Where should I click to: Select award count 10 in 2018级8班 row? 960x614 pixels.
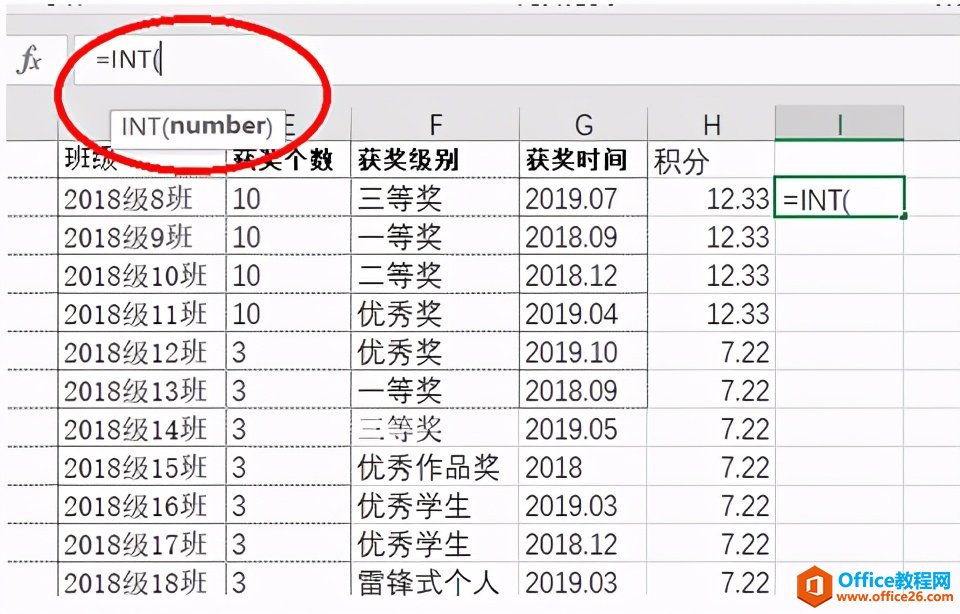(x=288, y=198)
